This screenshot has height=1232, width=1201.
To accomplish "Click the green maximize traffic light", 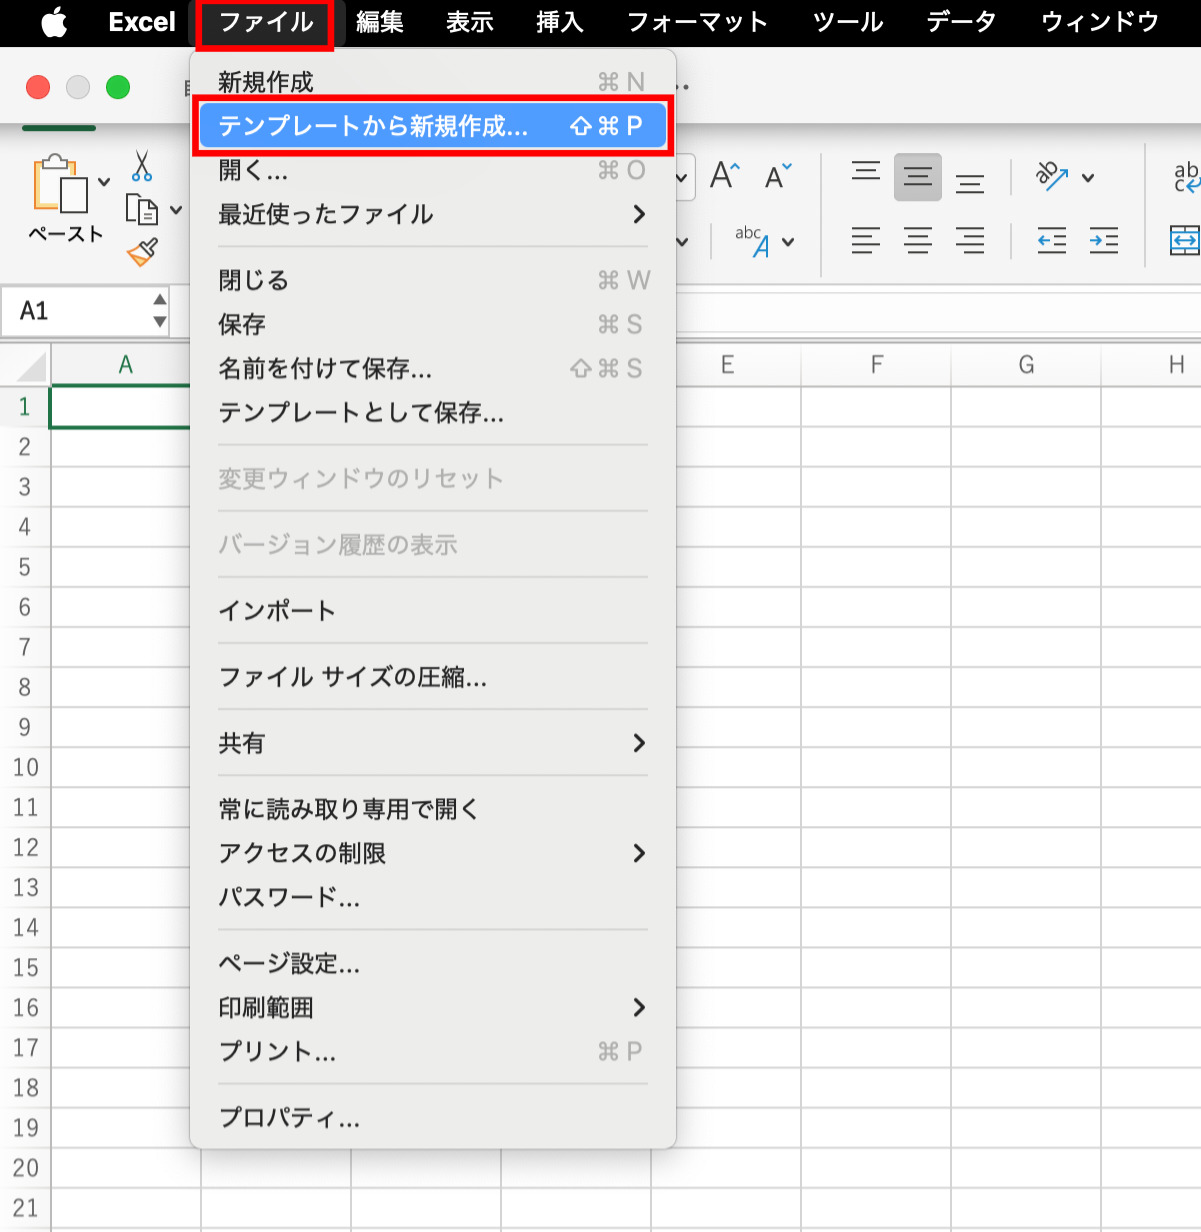I will (x=117, y=87).
